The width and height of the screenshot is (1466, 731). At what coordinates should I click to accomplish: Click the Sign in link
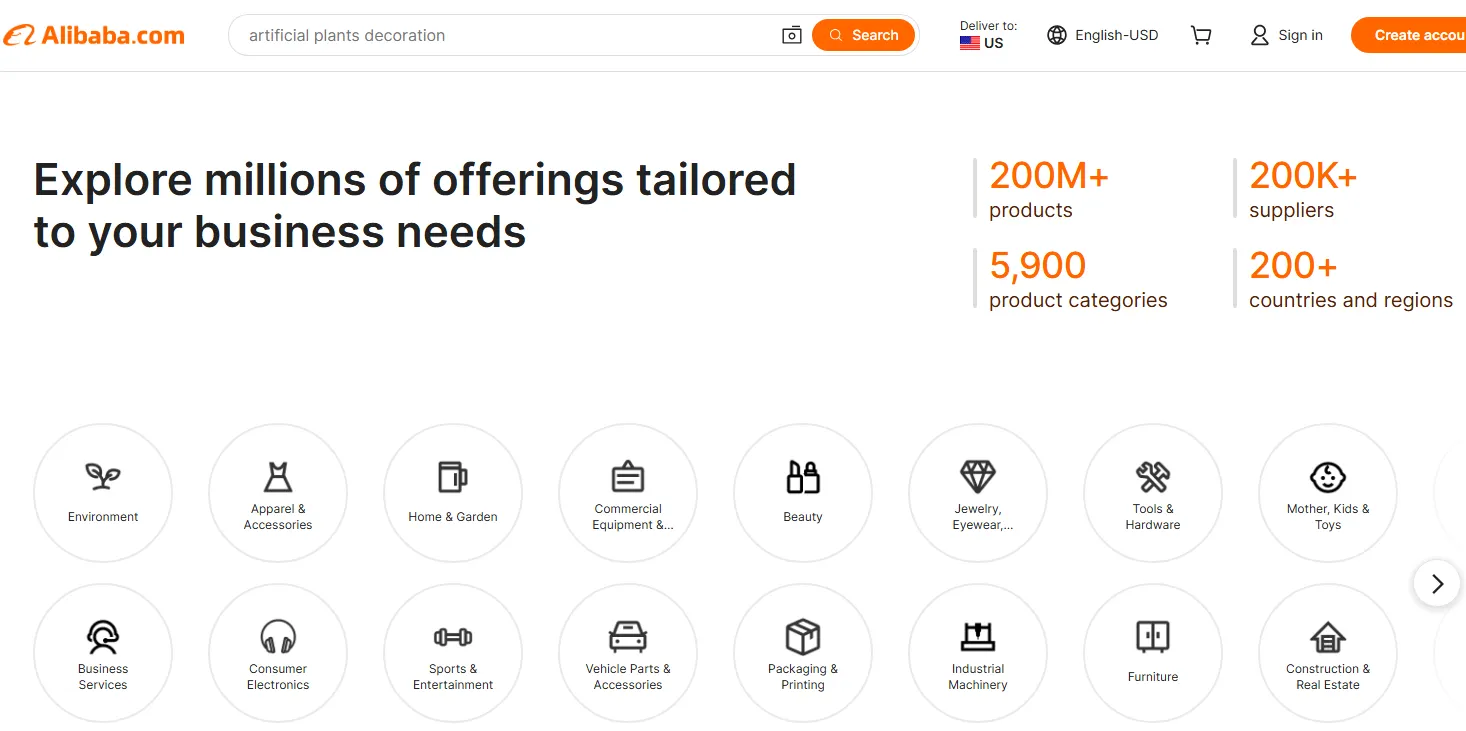1287,35
